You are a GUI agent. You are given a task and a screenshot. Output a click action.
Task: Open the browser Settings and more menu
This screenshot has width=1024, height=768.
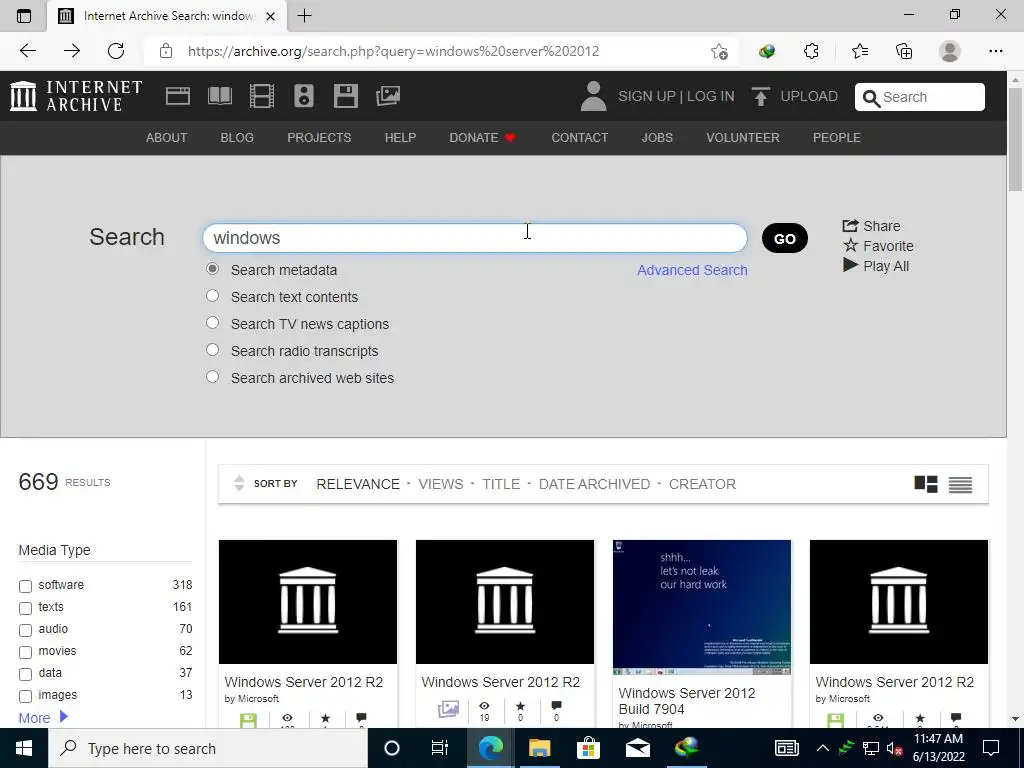point(995,51)
